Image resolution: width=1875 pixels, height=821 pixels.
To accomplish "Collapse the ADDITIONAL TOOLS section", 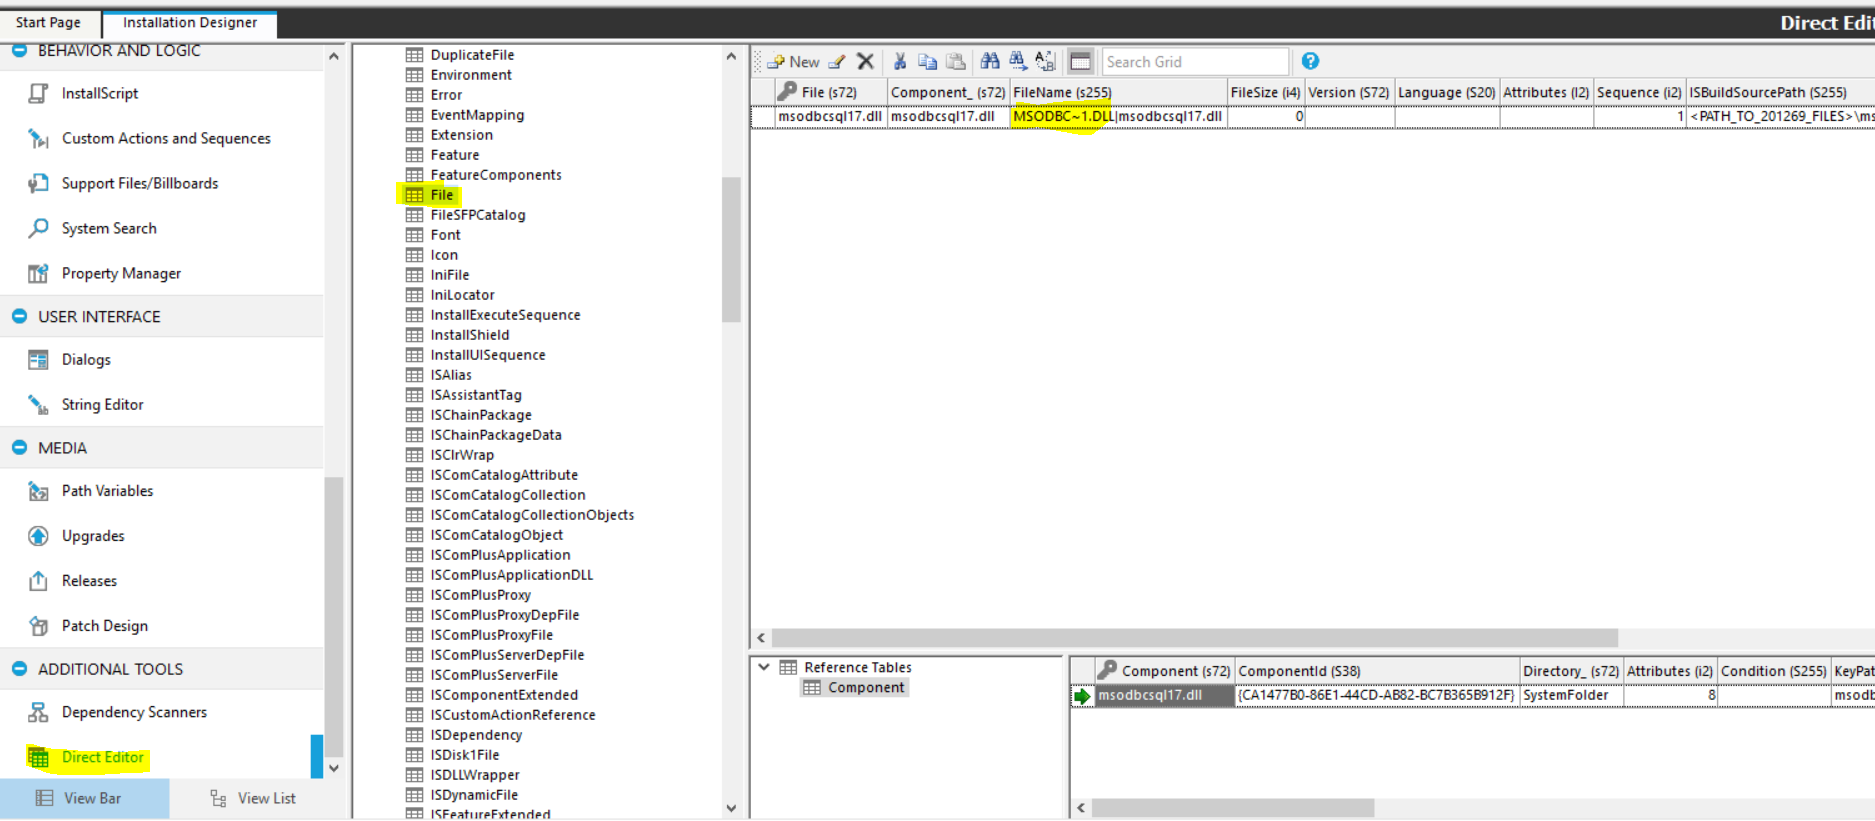I will 19,669.
